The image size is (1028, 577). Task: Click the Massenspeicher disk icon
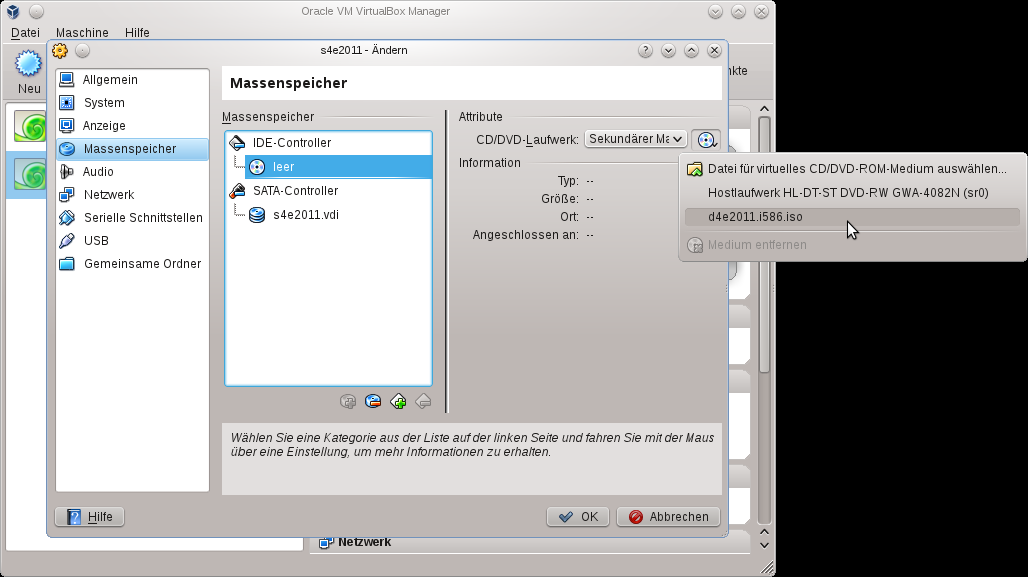click(67, 149)
